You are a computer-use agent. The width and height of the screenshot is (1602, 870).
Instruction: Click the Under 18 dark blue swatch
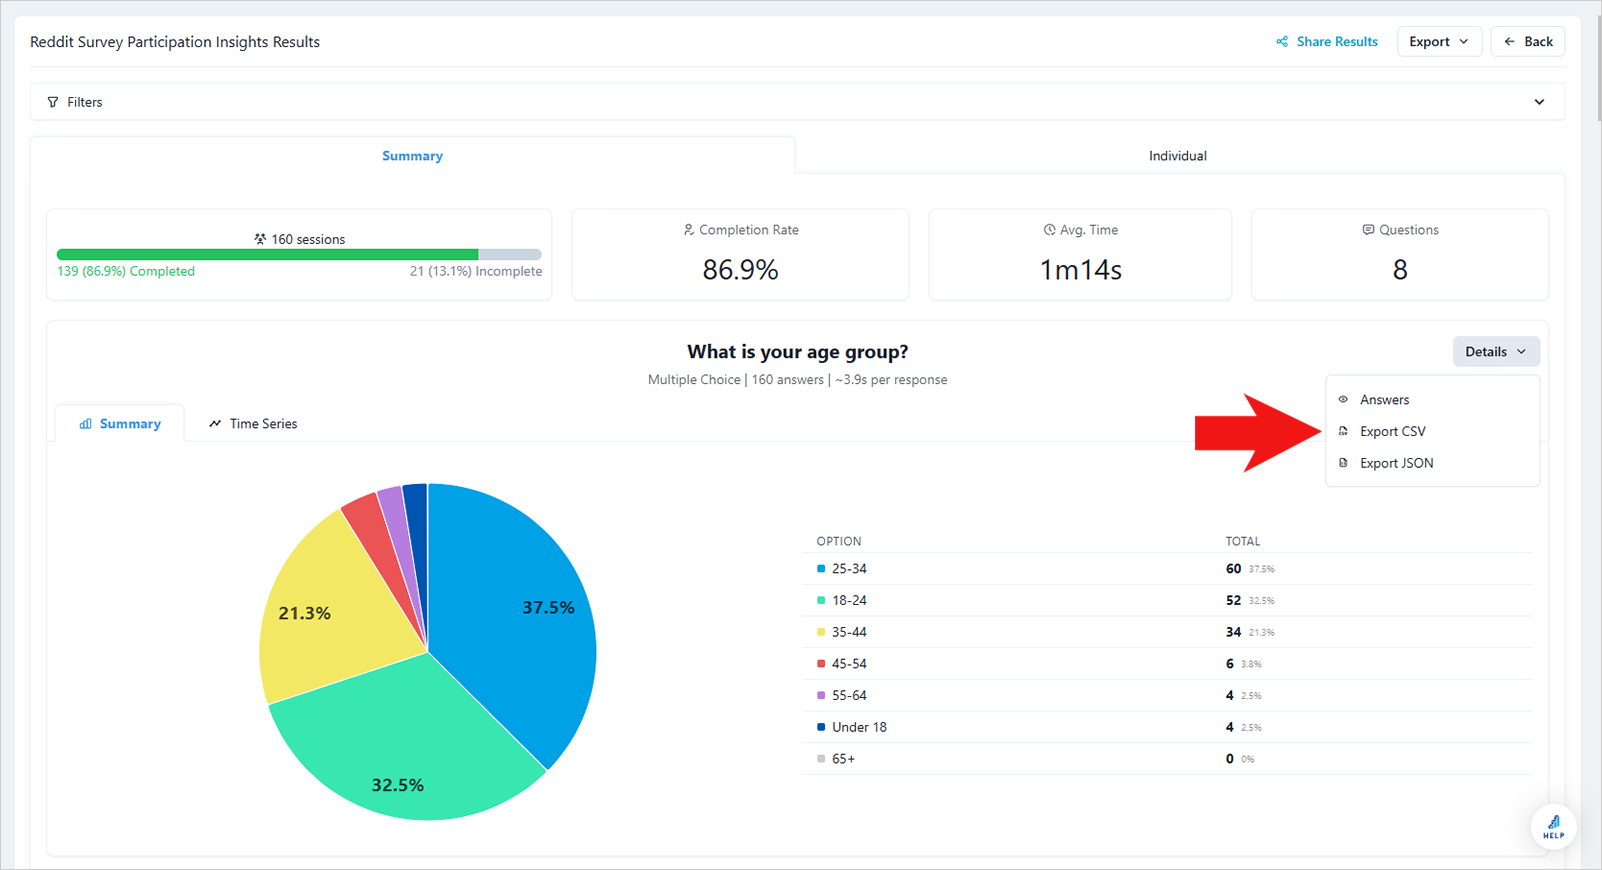(x=821, y=727)
